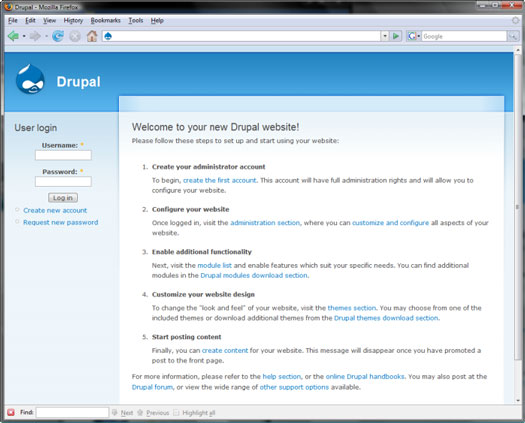Open the search engine selector dropdown
525x423 pixels.
pyautogui.click(x=419, y=36)
